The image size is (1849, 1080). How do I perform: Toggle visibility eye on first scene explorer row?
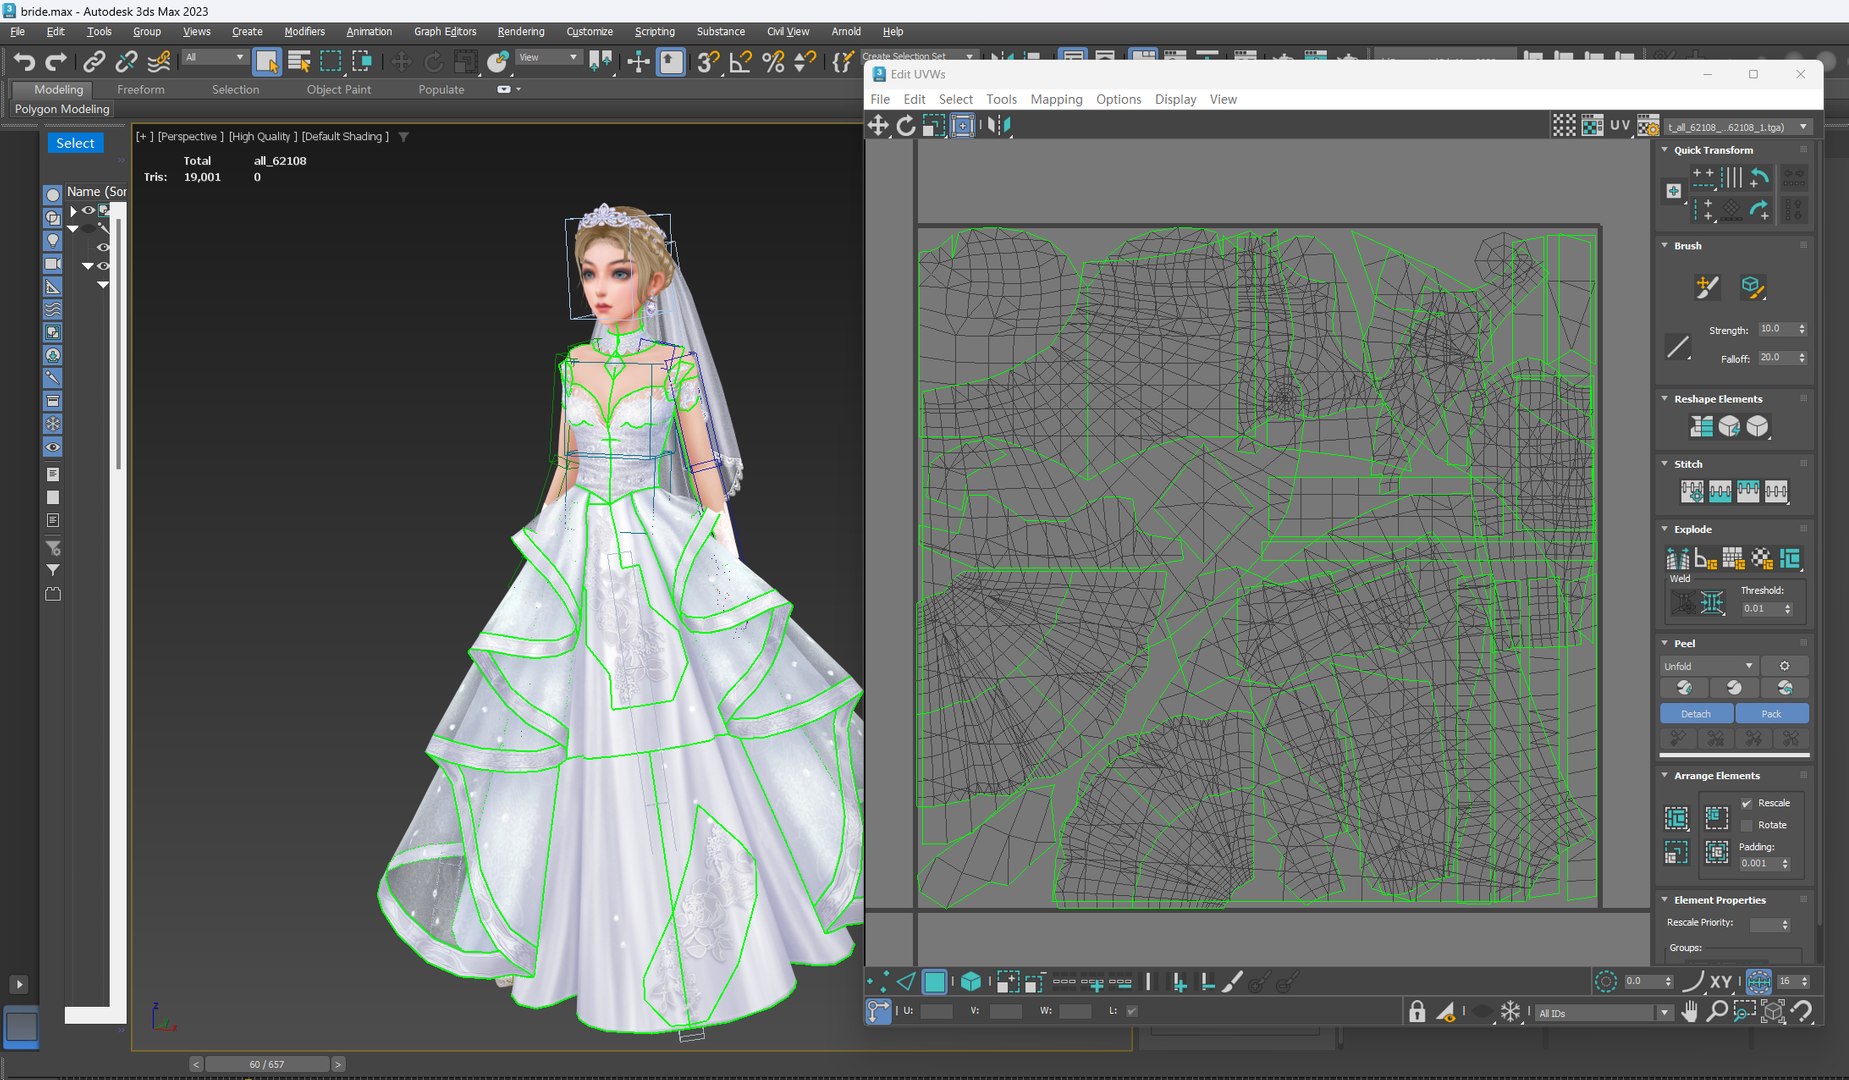(x=88, y=211)
